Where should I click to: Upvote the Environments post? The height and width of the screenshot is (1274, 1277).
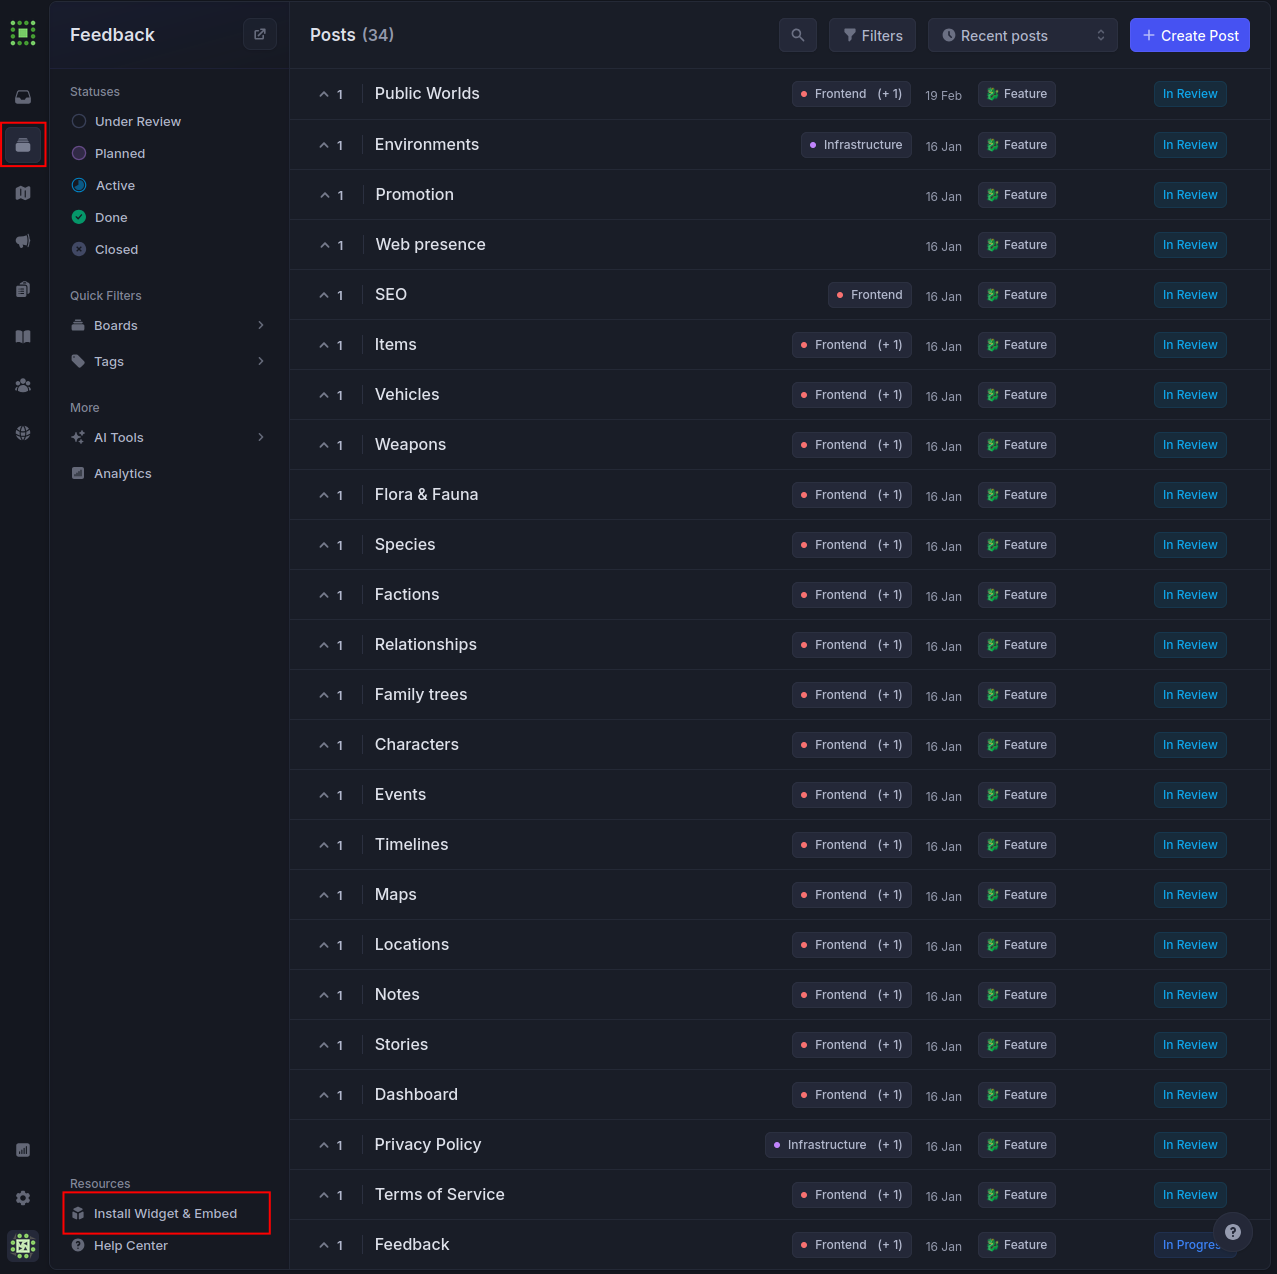pyautogui.click(x=331, y=145)
